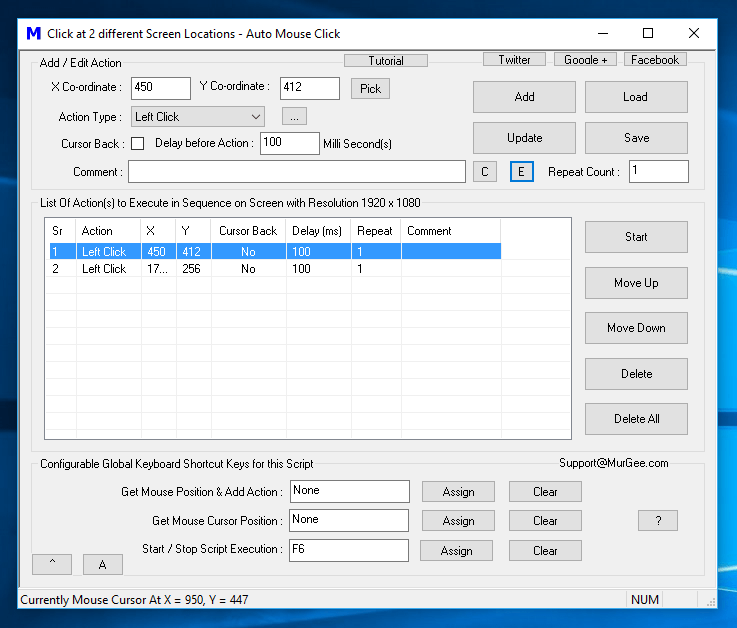Toggle the Cursor Back checkbox
This screenshot has width=737, height=628.
pos(137,143)
